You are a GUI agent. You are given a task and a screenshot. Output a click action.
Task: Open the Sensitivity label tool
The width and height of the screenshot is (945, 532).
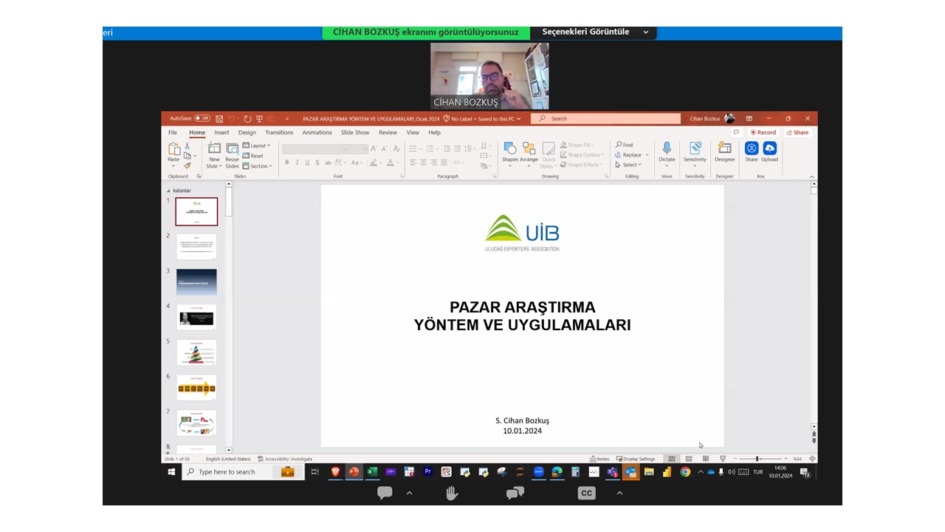pos(695,152)
